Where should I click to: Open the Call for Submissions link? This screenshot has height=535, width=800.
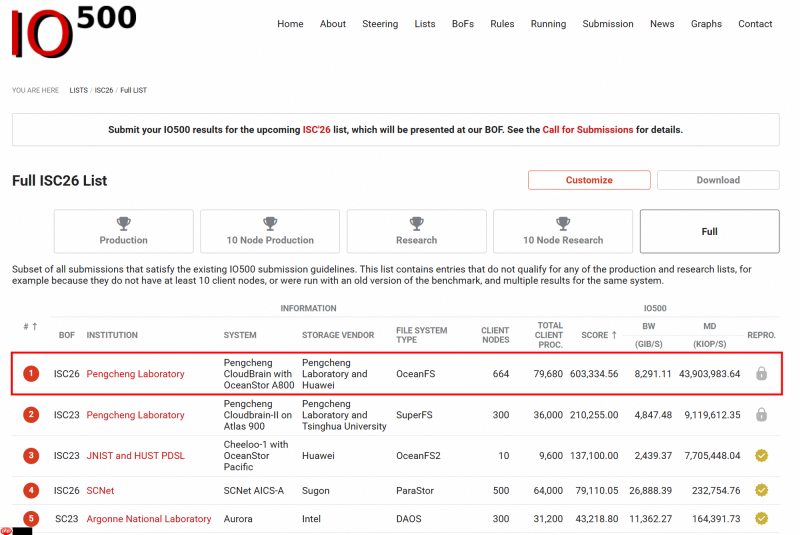point(588,130)
